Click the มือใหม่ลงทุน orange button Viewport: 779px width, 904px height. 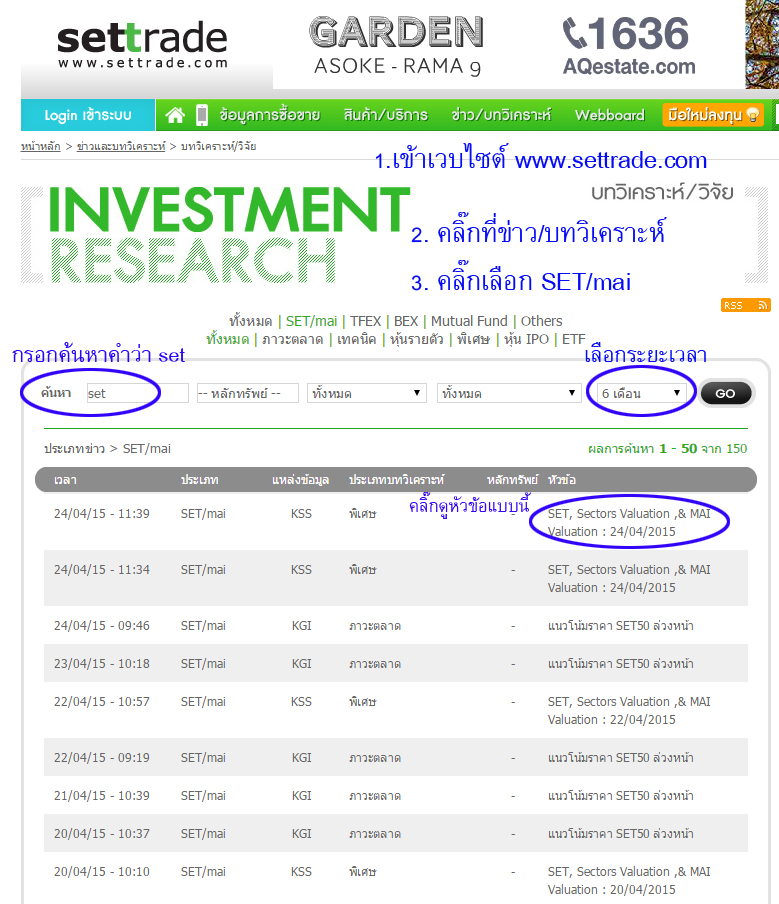tap(712, 115)
